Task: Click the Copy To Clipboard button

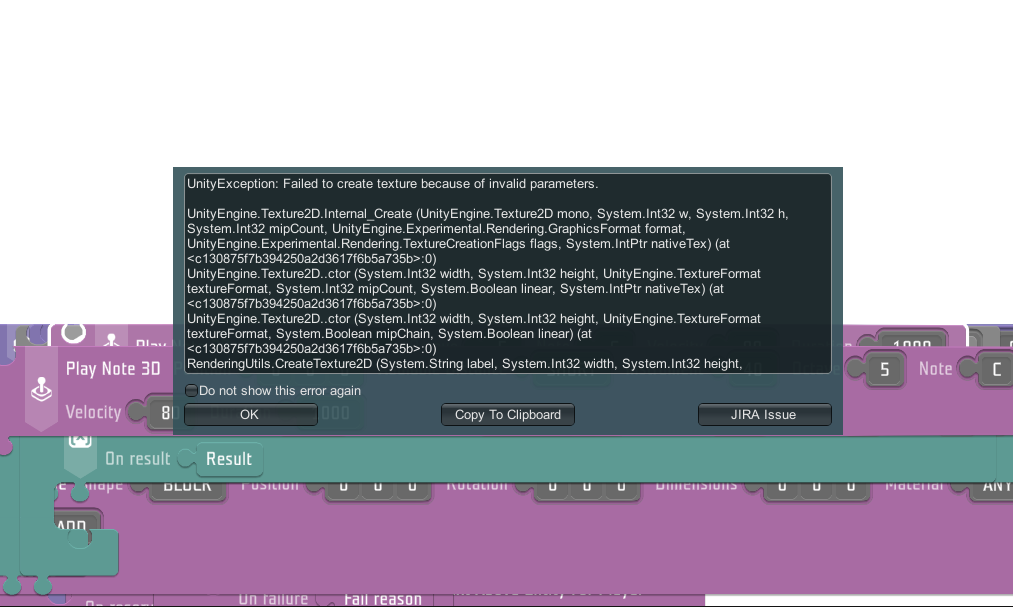Action: 508,415
